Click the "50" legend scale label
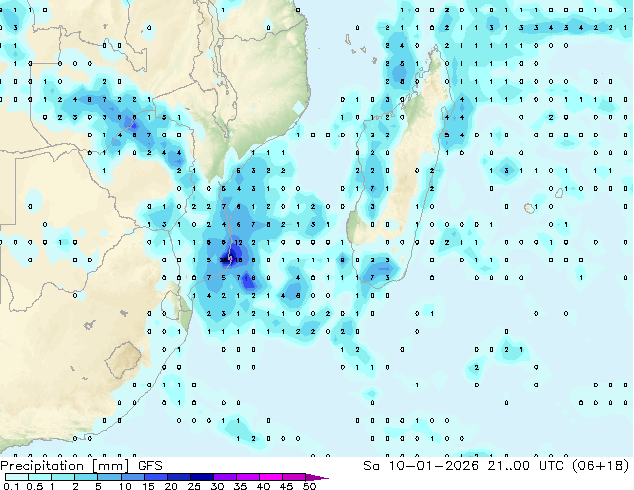This screenshot has width=634, height=490. tap(309, 486)
